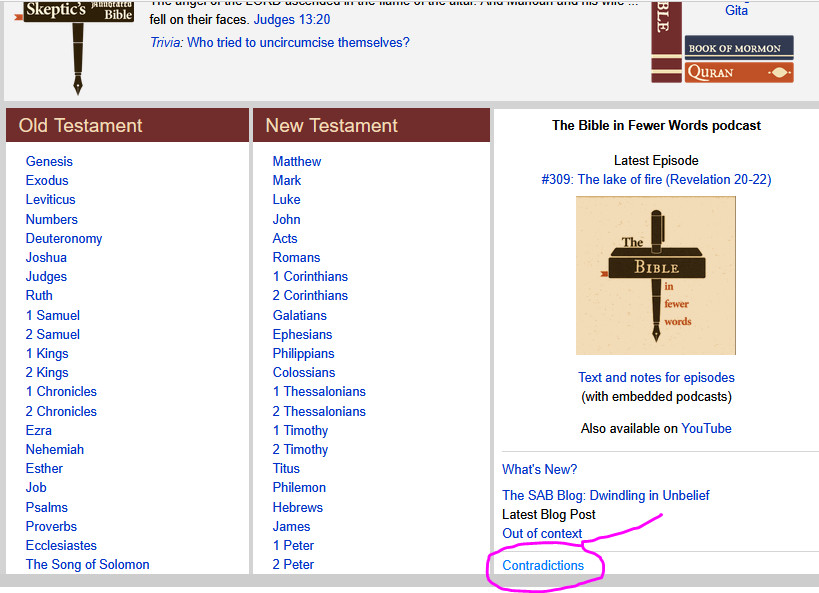Open the Out of context blog post
The width and height of the screenshot is (819, 593).
click(x=542, y=533)
